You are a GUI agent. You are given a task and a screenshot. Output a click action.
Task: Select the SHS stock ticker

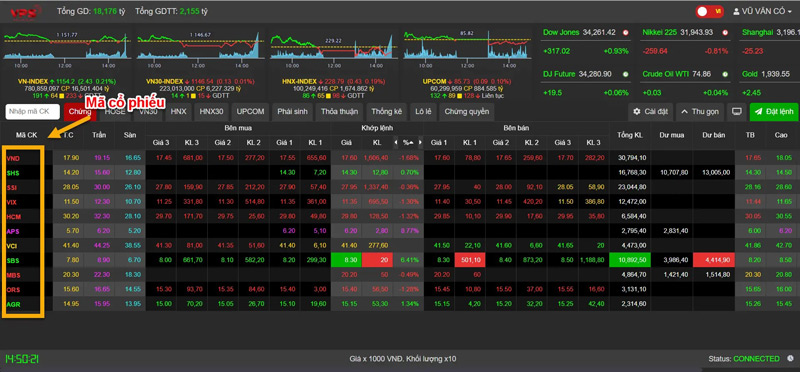click(13, 173)
